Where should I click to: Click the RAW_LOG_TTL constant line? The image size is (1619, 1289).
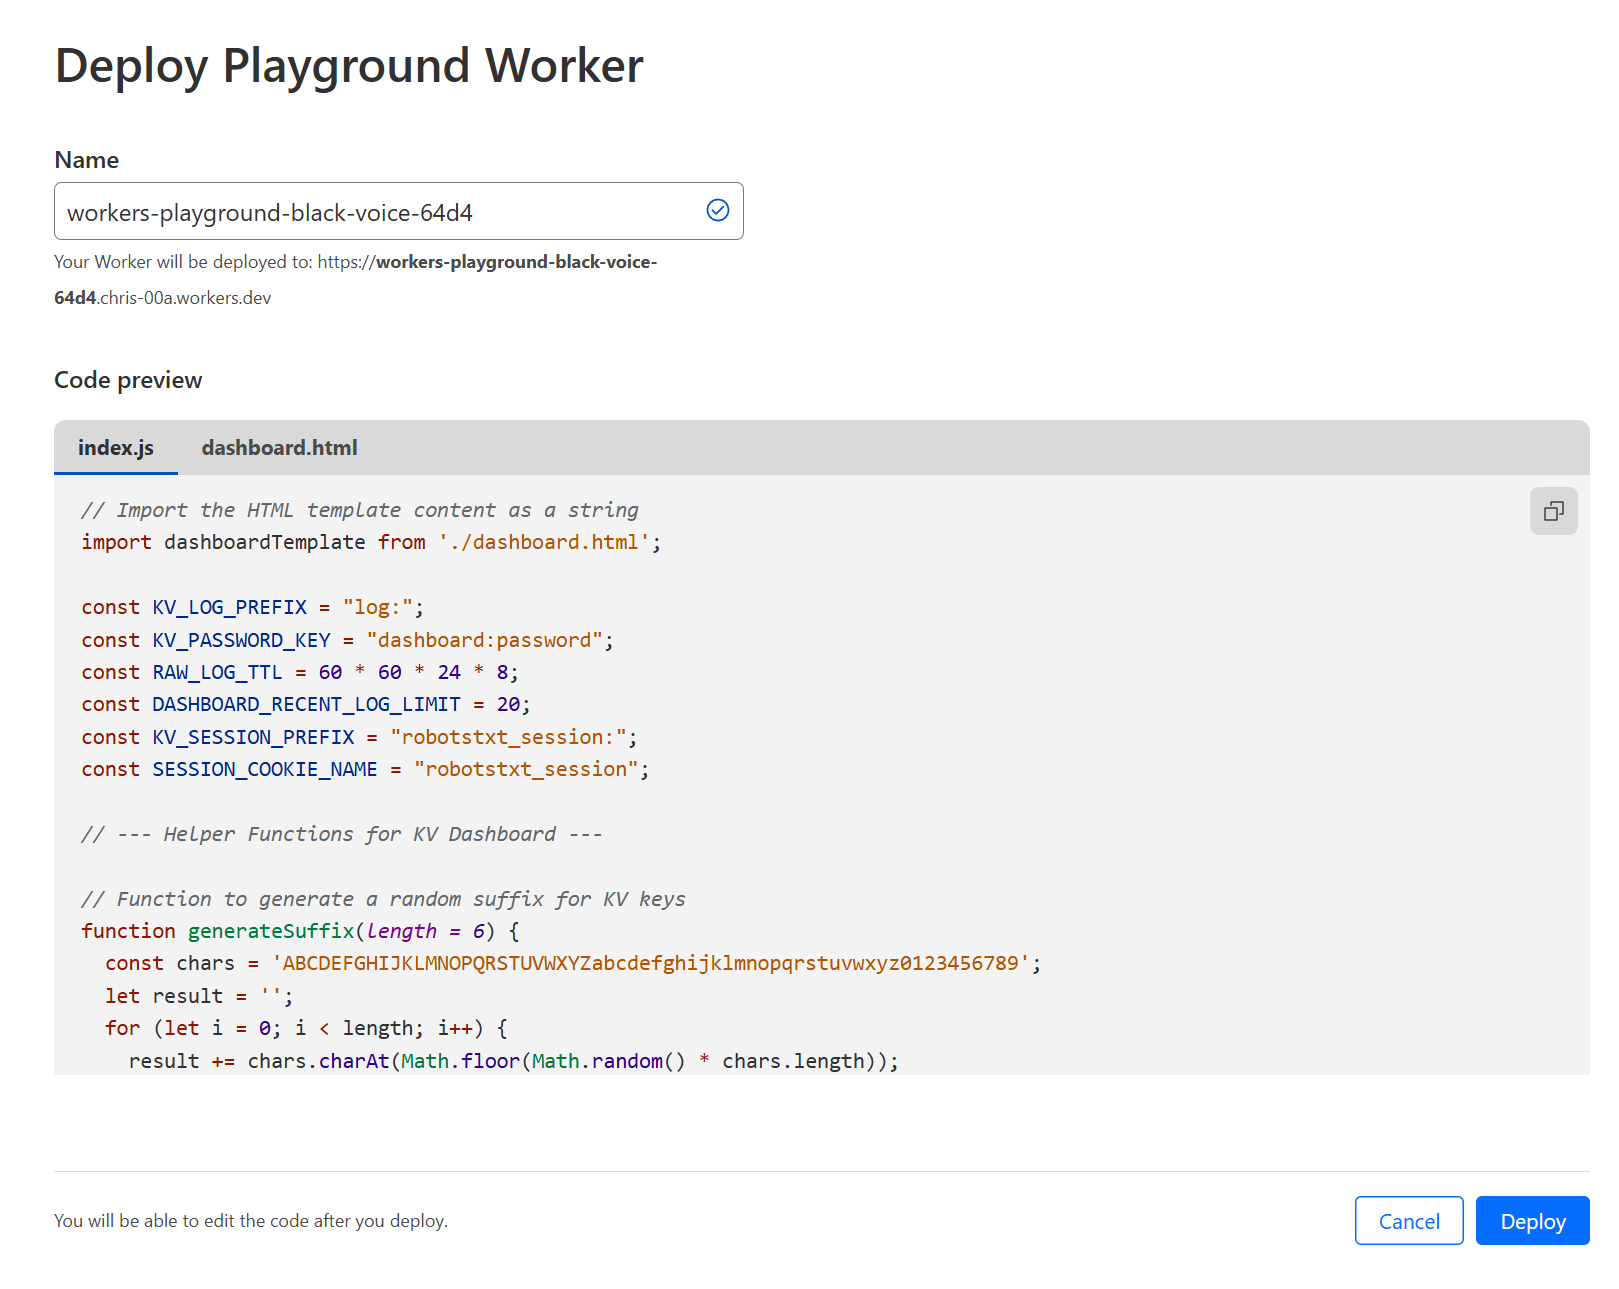click(x=299, y=672)
